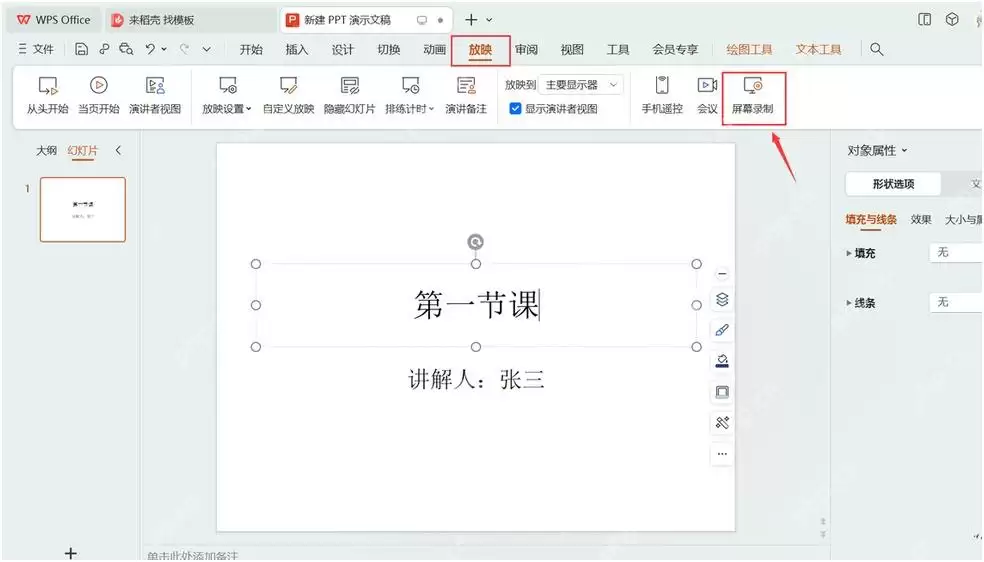Click the shape outline icon on floating toolbar
984x562 pixels.
point(722,392)
